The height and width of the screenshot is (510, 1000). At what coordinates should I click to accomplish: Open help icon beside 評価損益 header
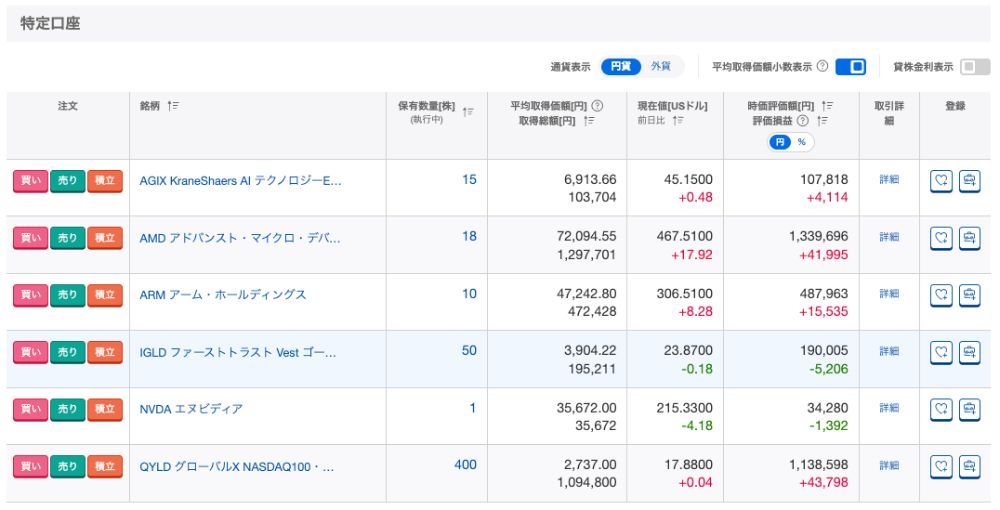pyautogui.click(x=803, y=120)
